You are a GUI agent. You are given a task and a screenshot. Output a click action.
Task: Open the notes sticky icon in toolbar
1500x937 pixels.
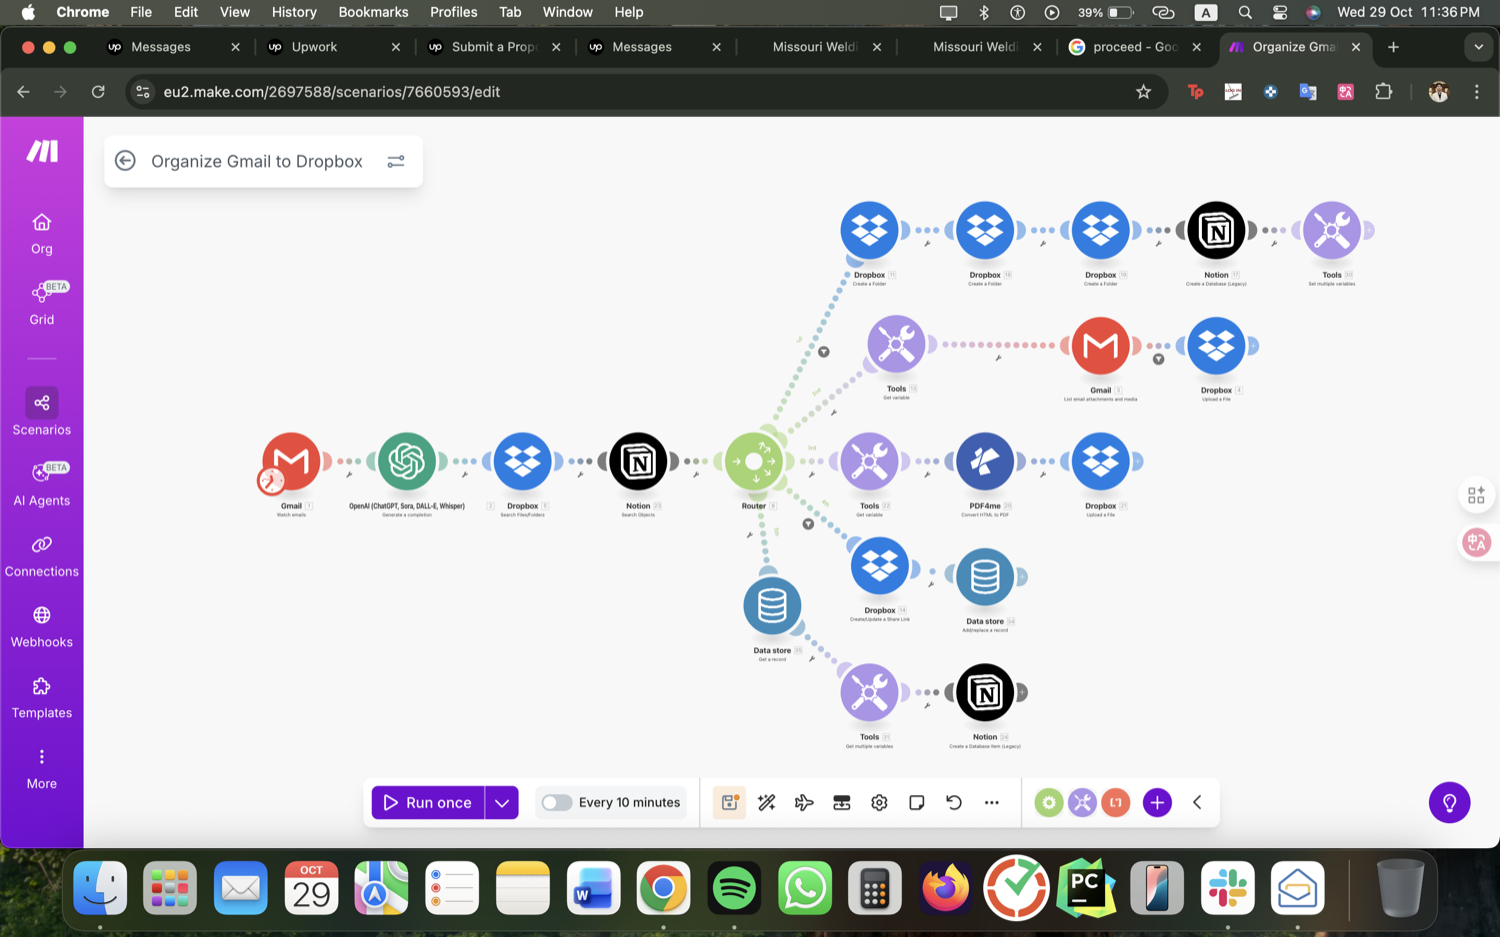pos(917,802)
